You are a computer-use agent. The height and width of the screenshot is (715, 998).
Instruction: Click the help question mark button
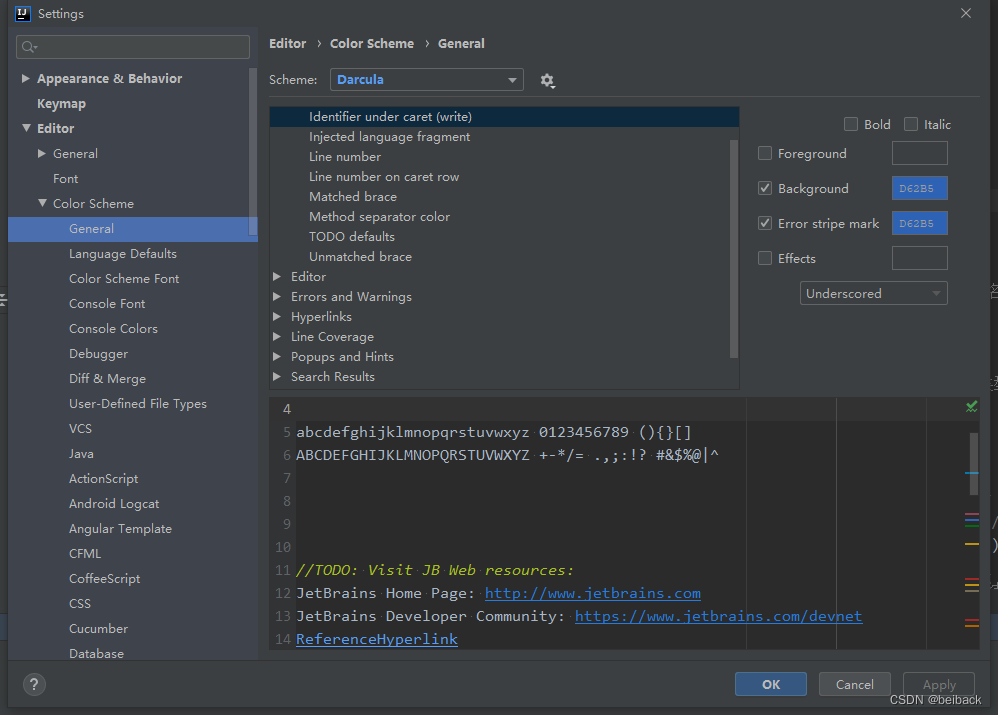[34, 684]
